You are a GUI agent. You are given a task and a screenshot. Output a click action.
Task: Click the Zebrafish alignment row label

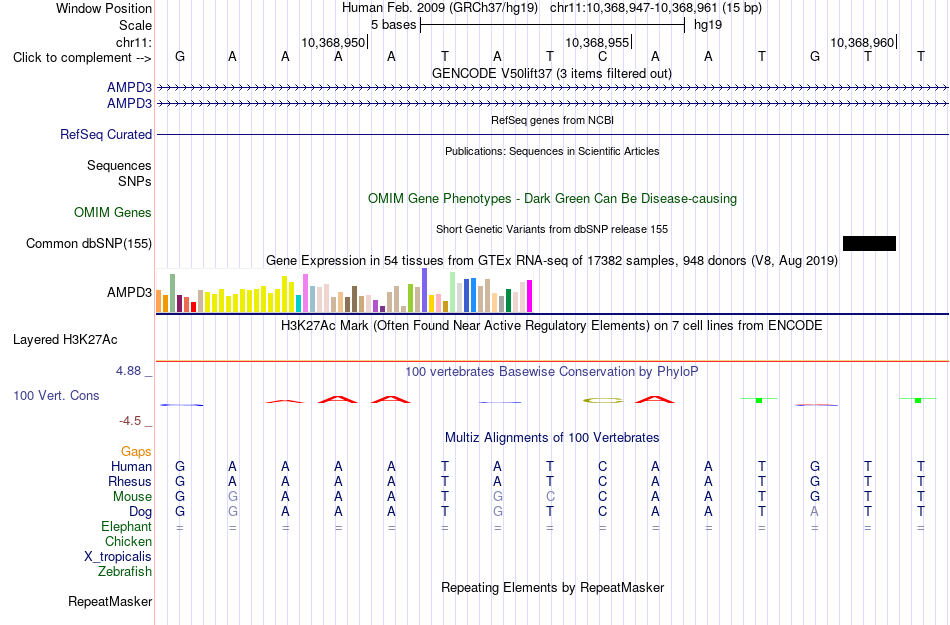tap(125, 571)
